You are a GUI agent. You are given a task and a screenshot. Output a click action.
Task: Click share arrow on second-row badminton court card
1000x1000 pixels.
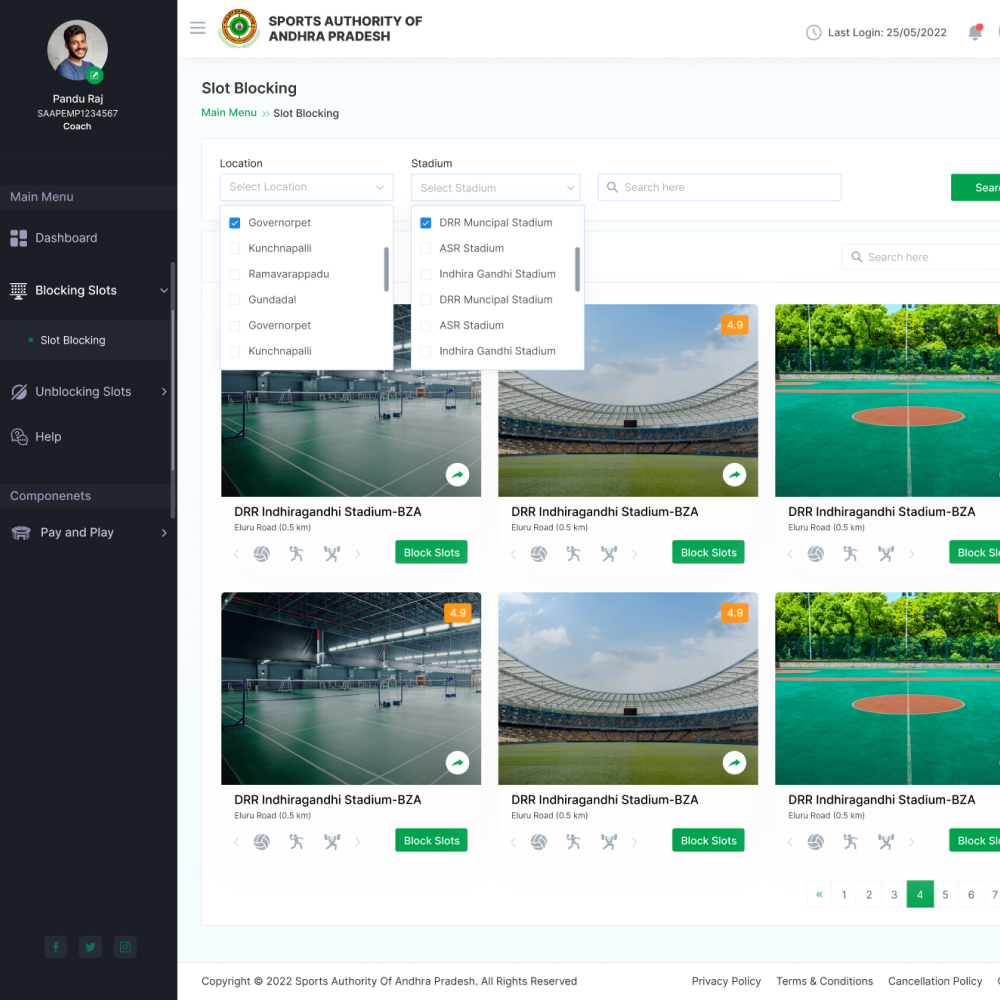[x=457, y=763]
